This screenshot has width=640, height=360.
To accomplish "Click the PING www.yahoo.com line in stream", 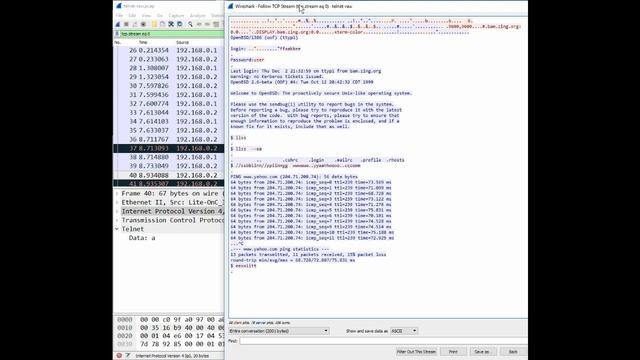I will click(x=294, y=177).
